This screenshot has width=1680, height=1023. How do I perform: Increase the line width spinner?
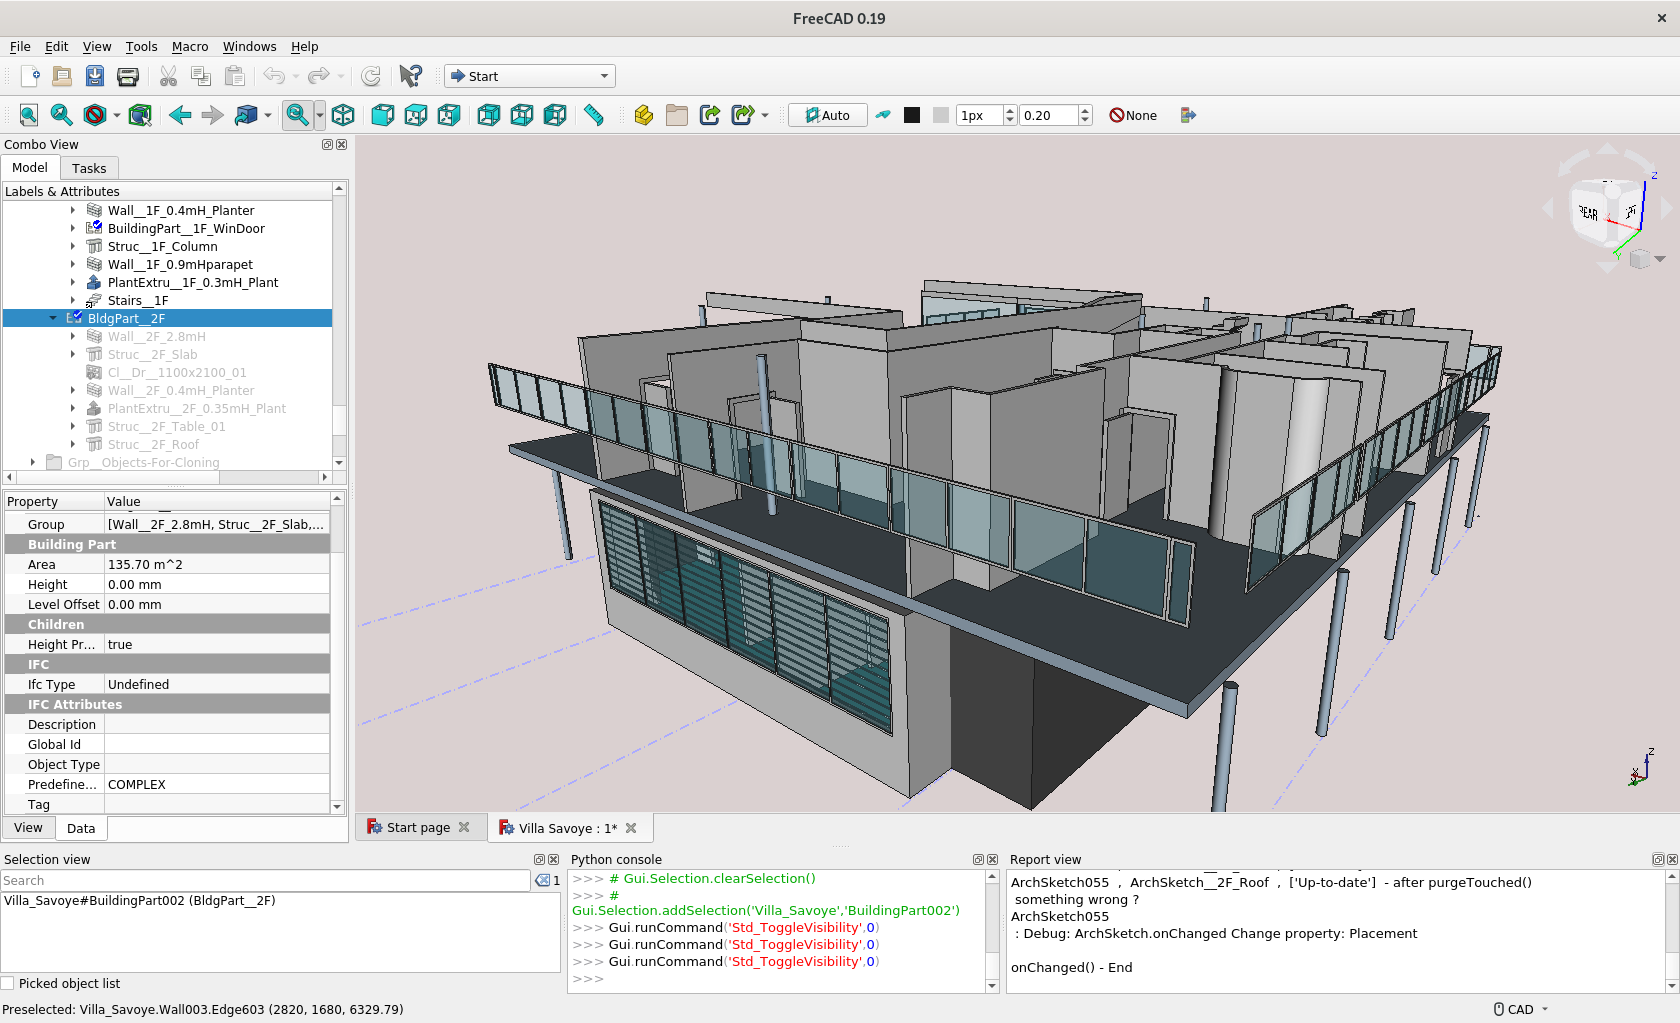tap(1010, 110)
